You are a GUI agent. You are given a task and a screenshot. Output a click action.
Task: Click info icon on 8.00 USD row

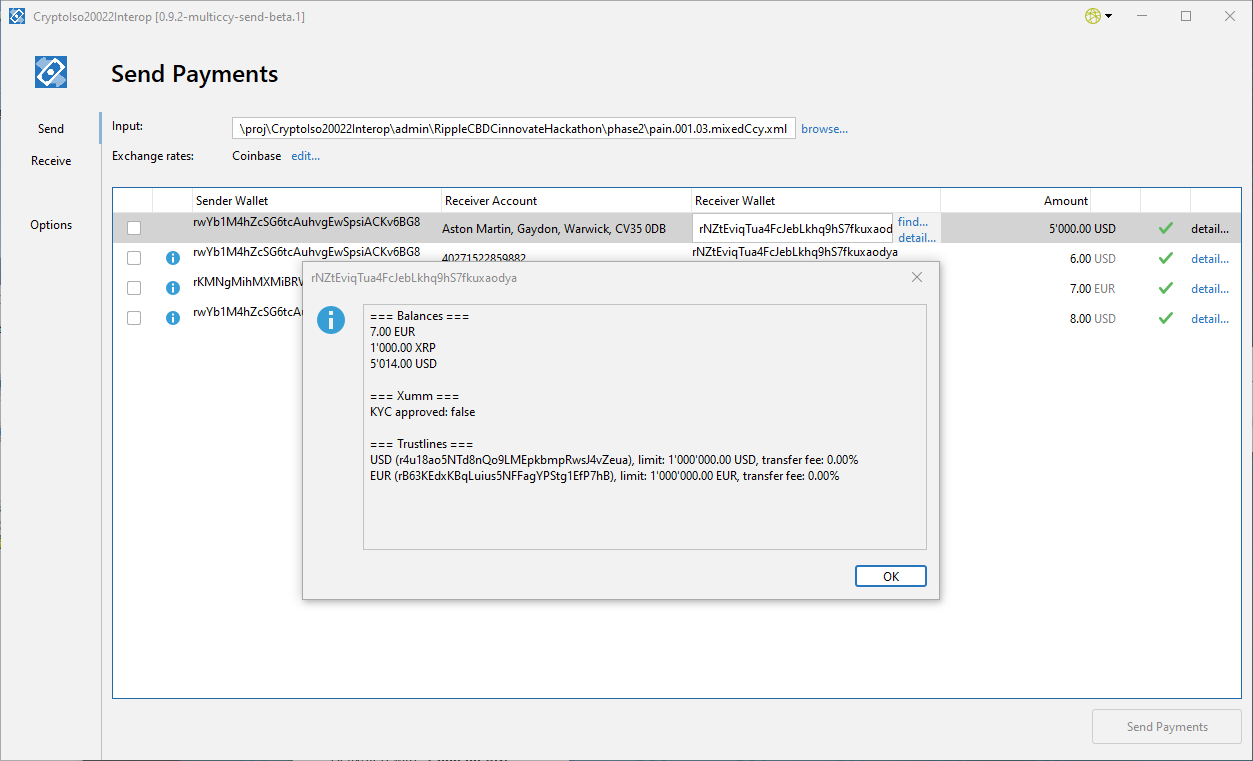click(x=172, y=319)
